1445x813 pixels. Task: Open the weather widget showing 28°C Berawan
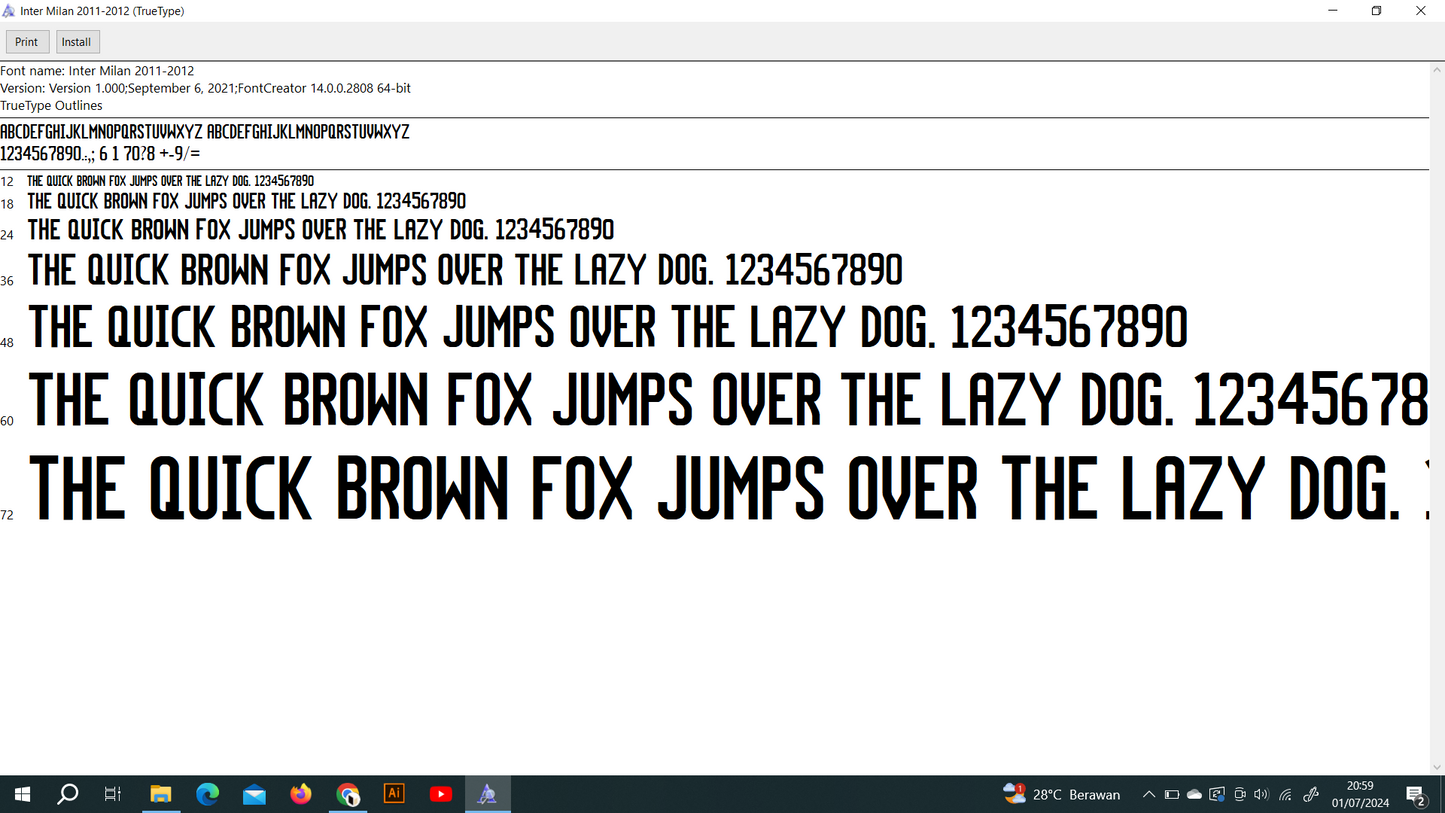coord(1062,794)
